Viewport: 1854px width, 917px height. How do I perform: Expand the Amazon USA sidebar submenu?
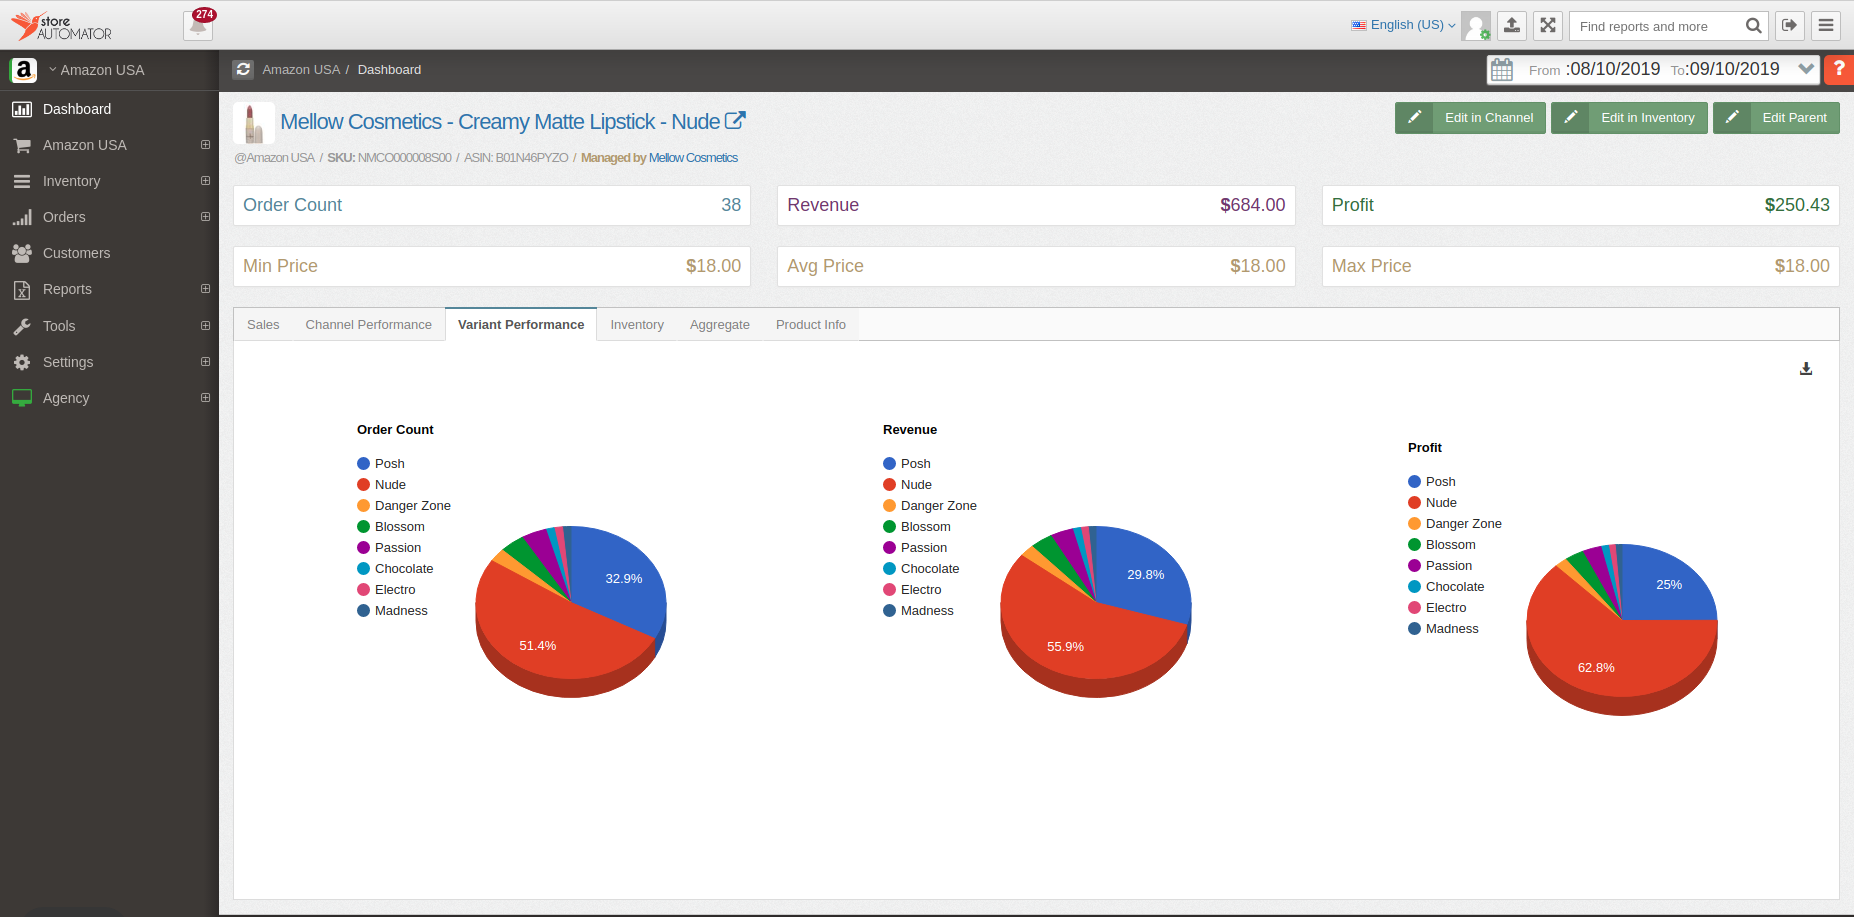[205, 145]
